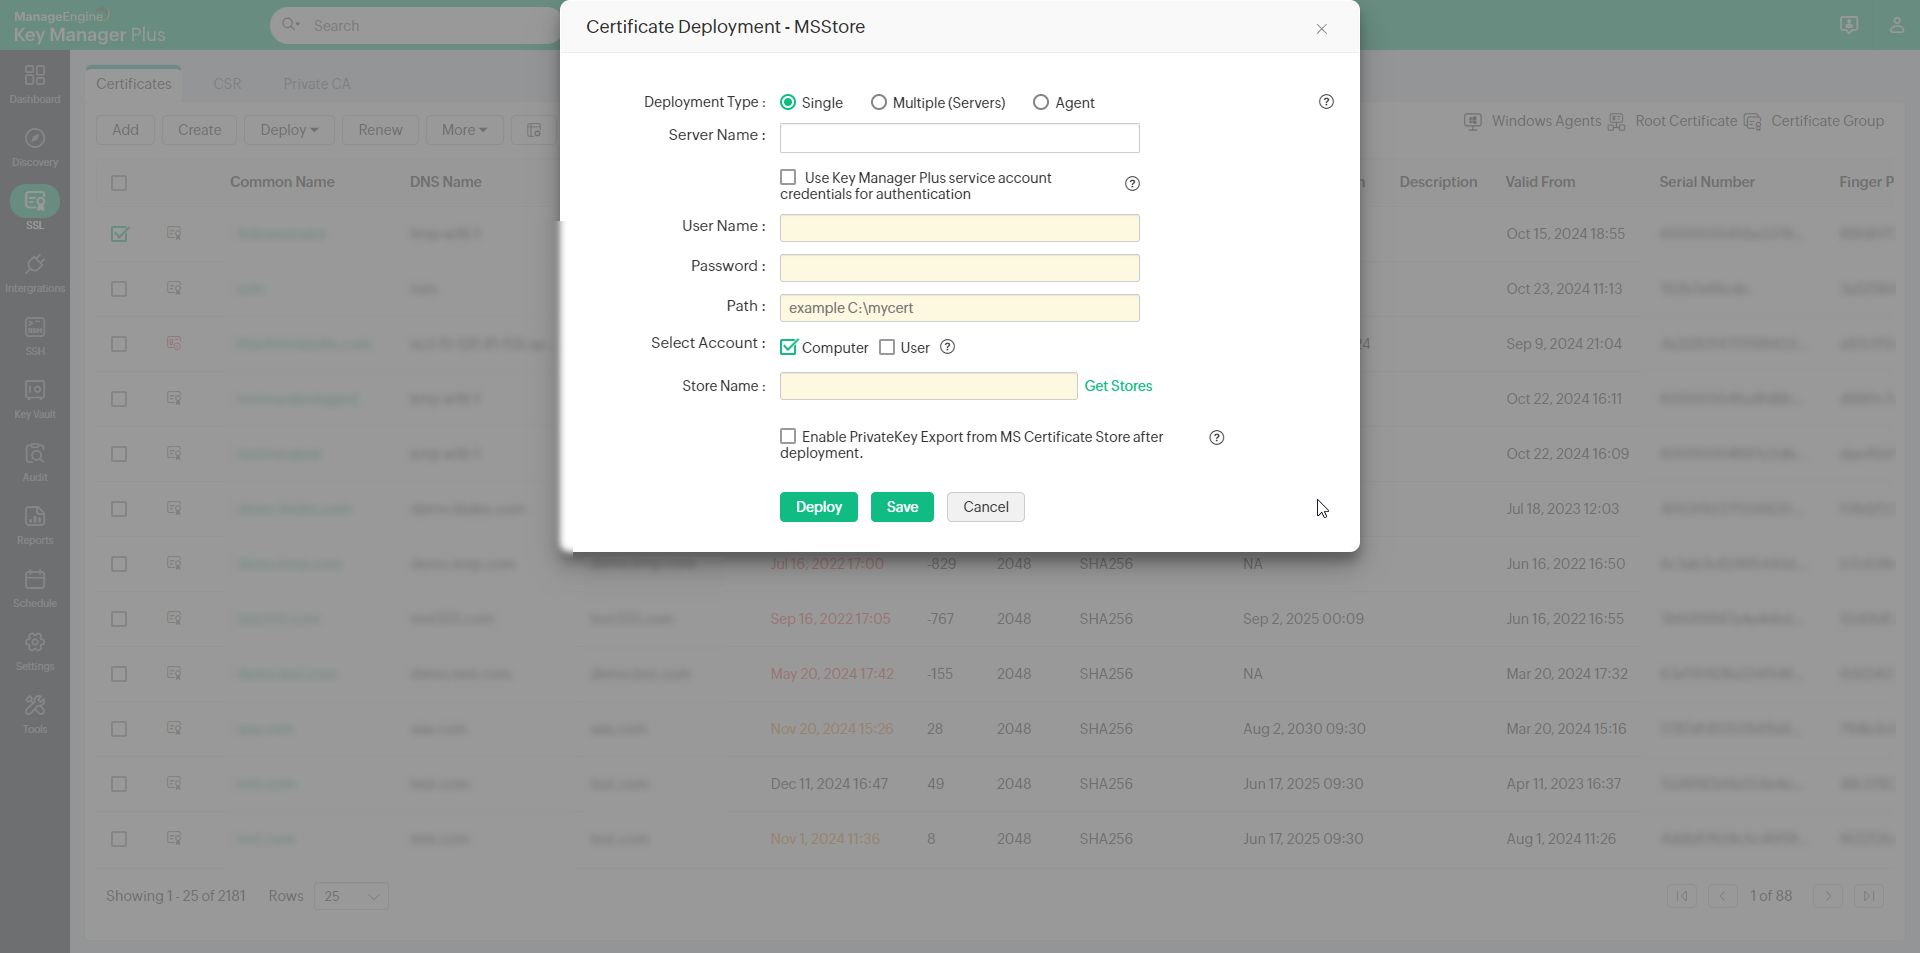Go to the previous results page
Image resolution: width=1920 pixels, height=953 pixels.
(1722, 896)
